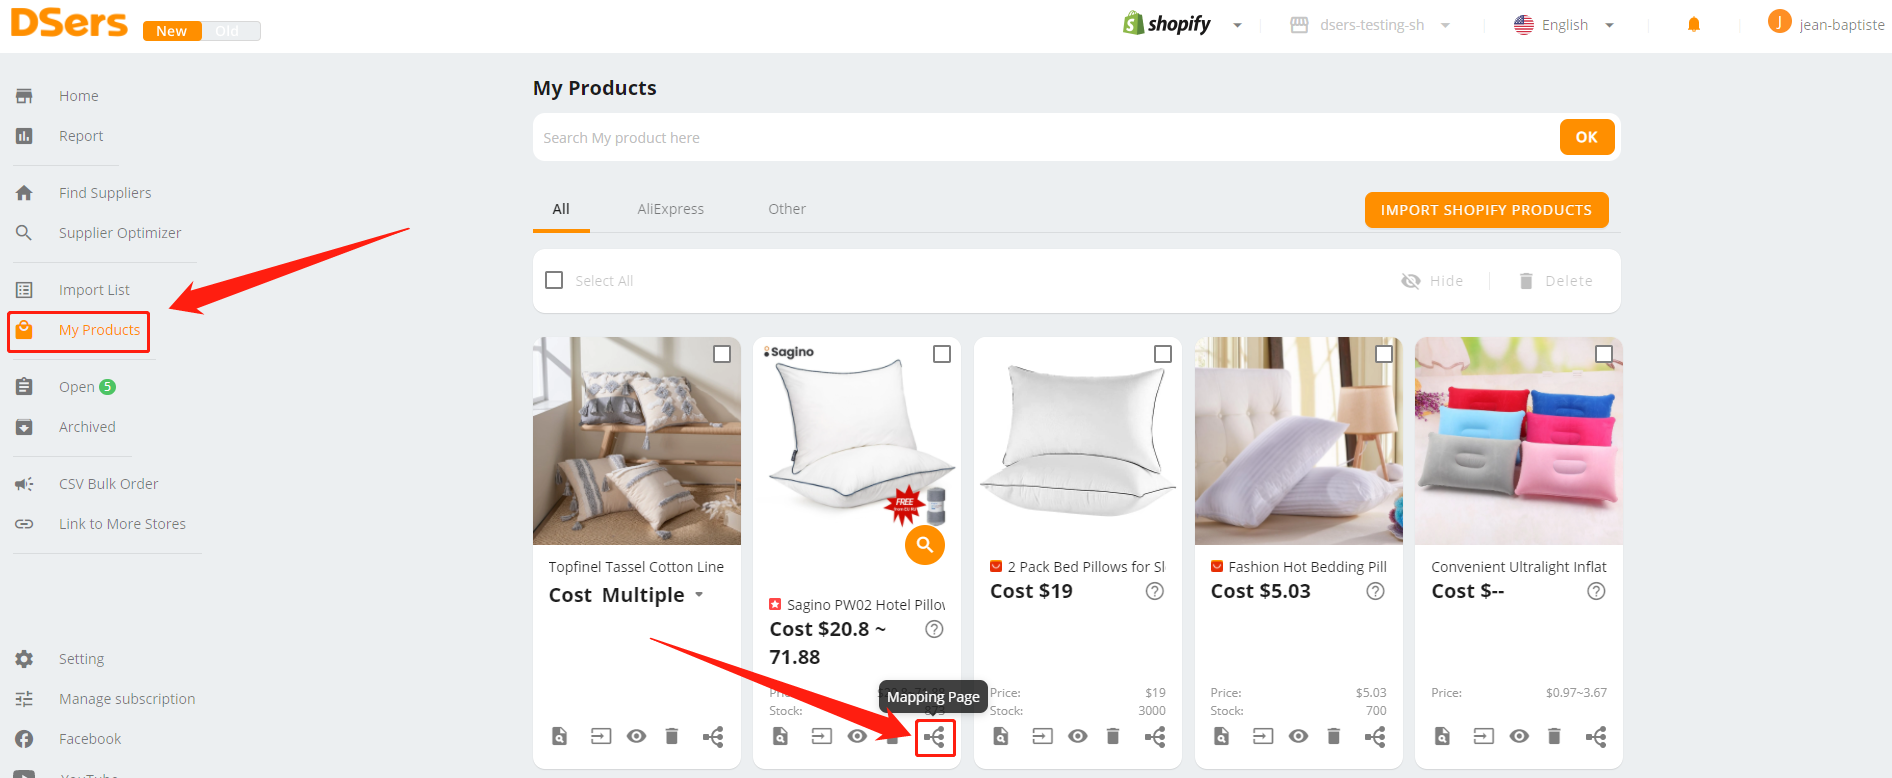This screenshot has width=1892, height=778.
Task: Check the Select All checkbox
Action: pos(554,280)
